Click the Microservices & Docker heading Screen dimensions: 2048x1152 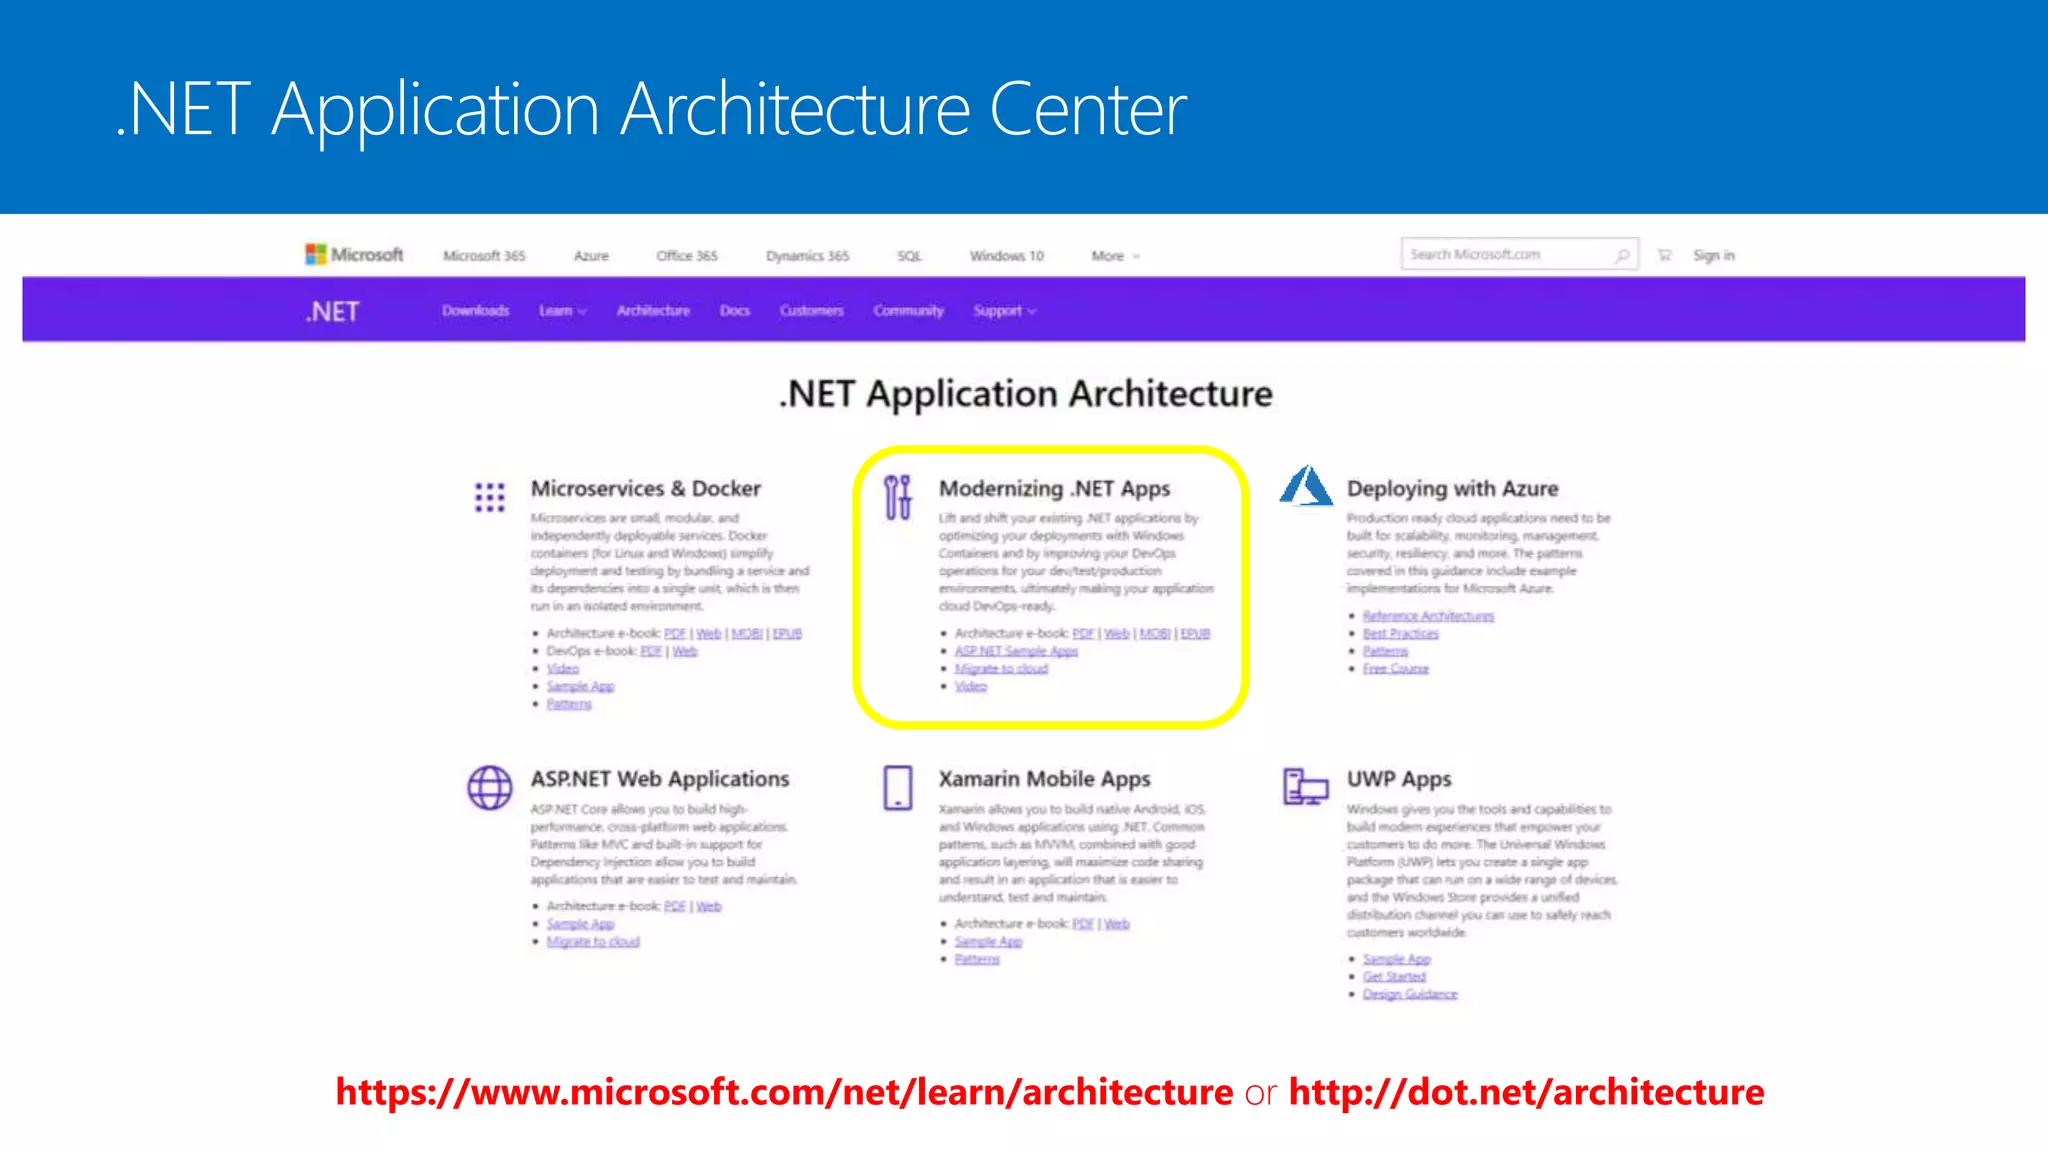645,489
